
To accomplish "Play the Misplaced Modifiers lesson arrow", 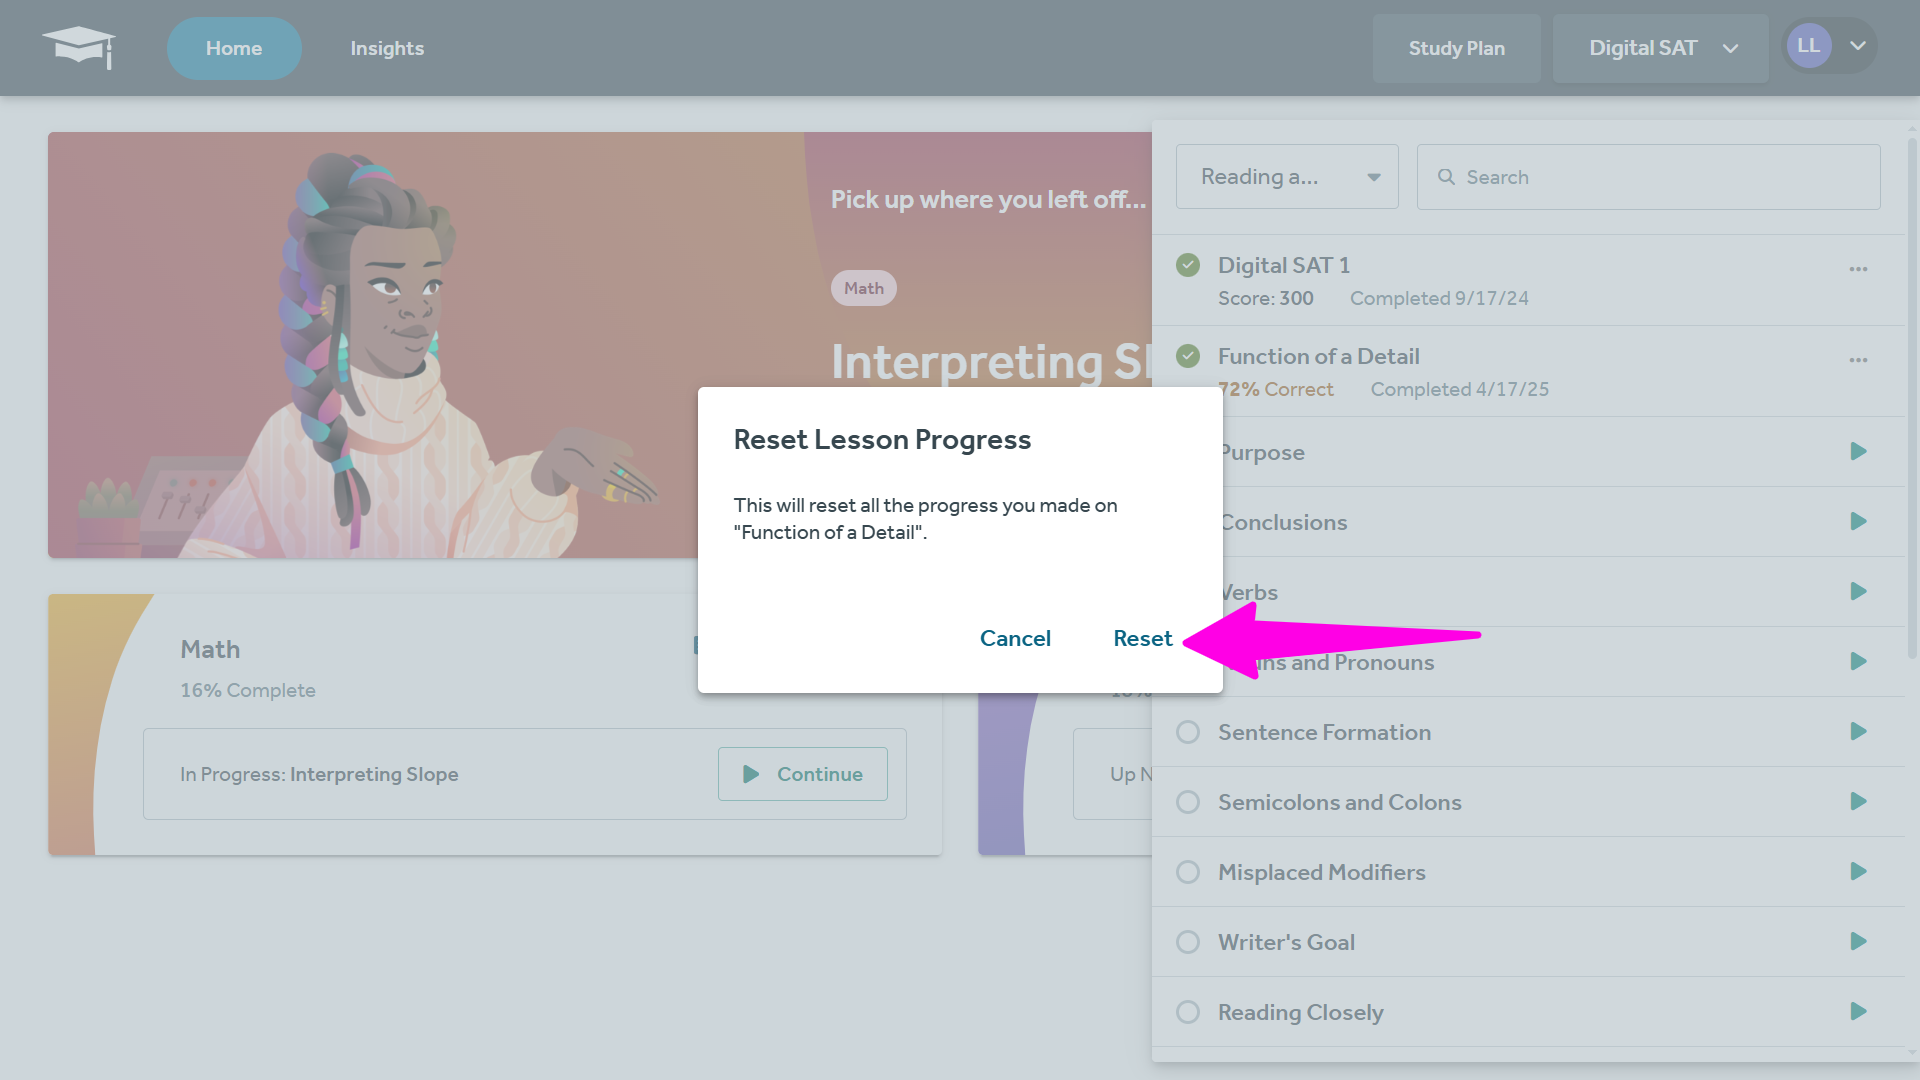I will (1858, 872).
